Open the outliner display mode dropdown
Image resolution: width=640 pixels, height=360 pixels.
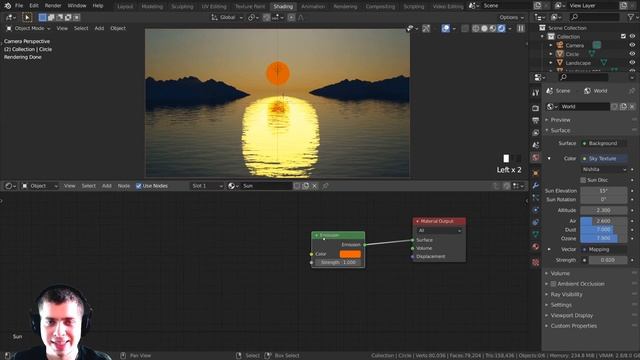click(x=540, y=17)
